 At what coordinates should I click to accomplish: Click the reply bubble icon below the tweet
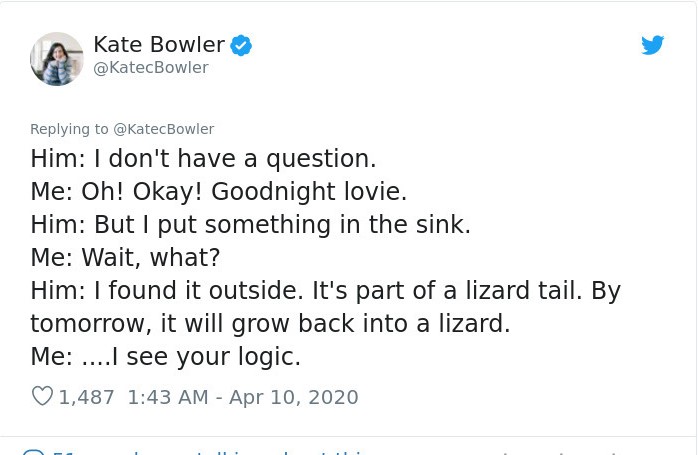coord(33,453)
